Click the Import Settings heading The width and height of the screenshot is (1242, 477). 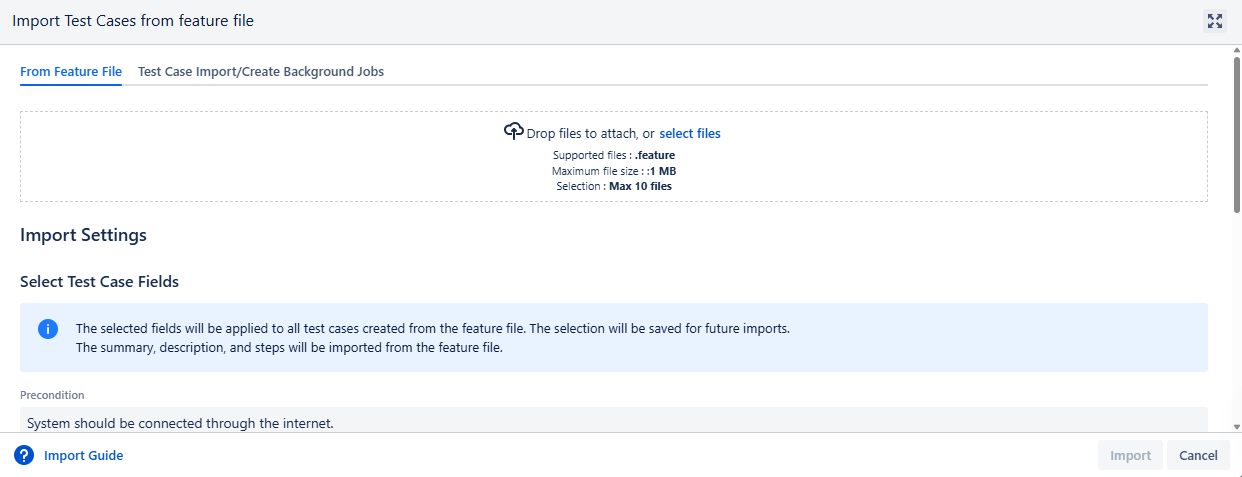pos(84,236)
